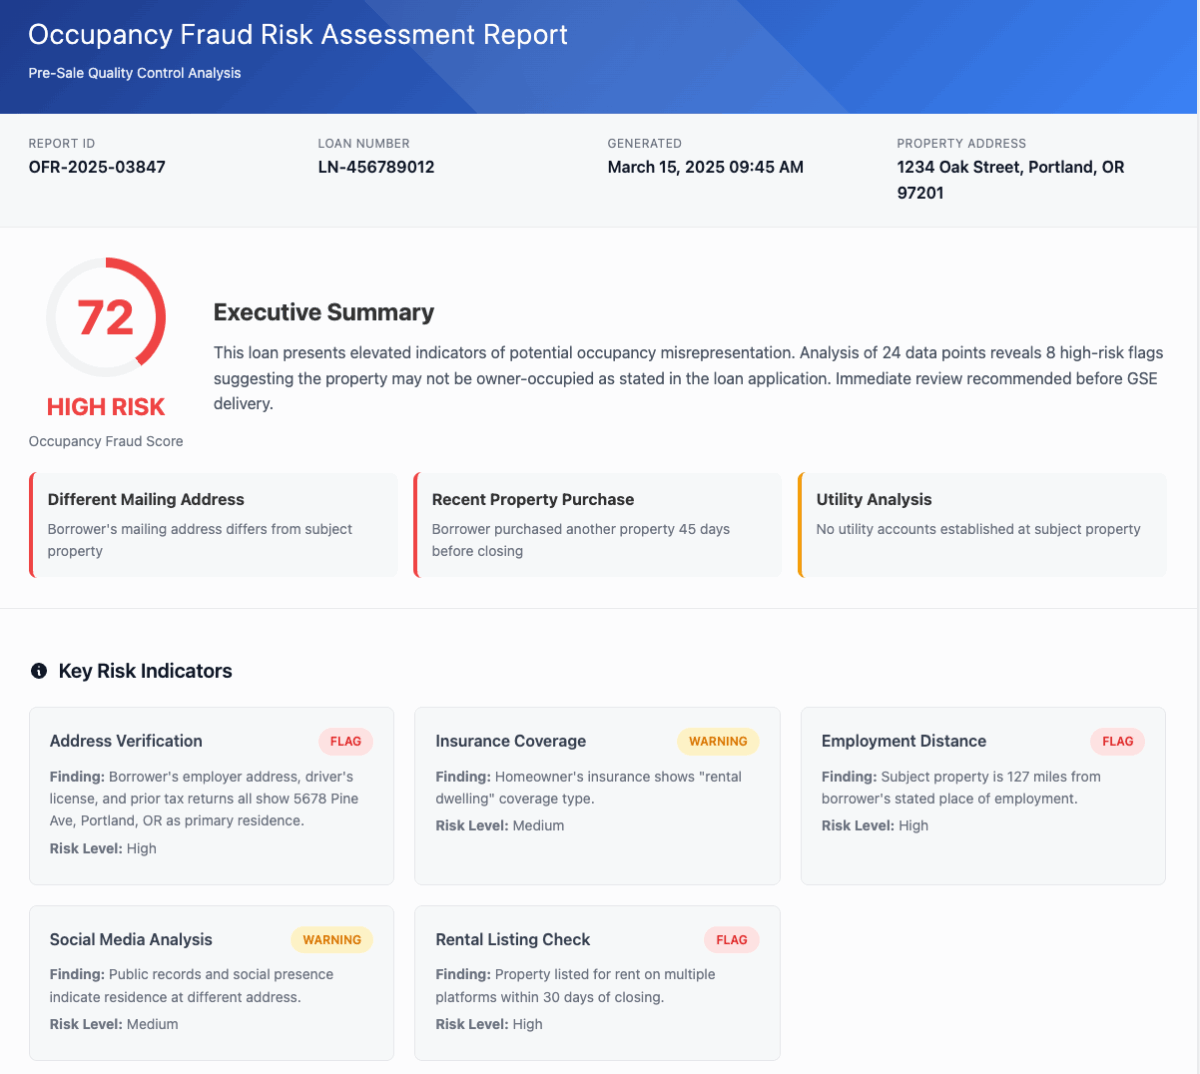Open the Different Mailing Address summary card
The width and height of the screenshot is (1200, 1074).
pyautogui.click(x=213, y=525)
